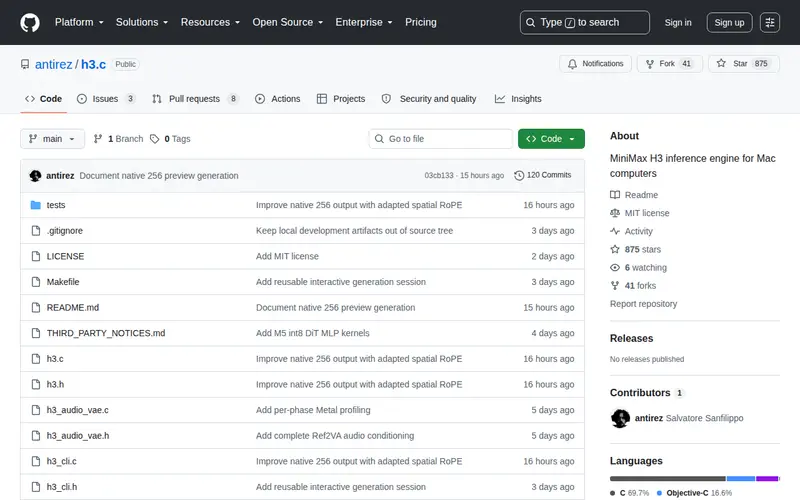The image size is (800, 500).
Task: Click antirez avatar in commit row
Action: click(x=35, y=176)
